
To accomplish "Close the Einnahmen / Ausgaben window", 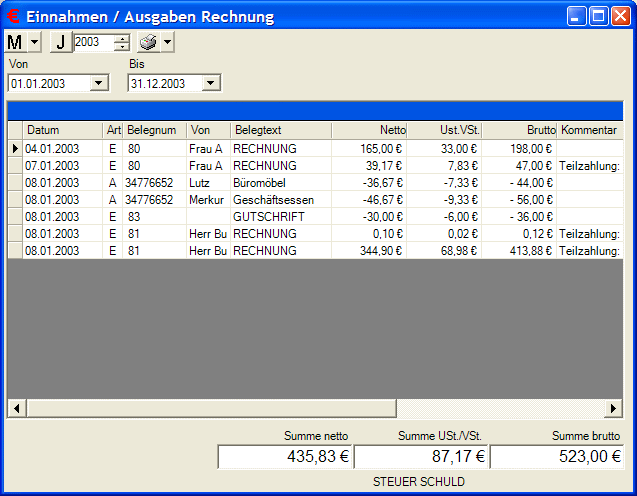I will pos(621,16).
